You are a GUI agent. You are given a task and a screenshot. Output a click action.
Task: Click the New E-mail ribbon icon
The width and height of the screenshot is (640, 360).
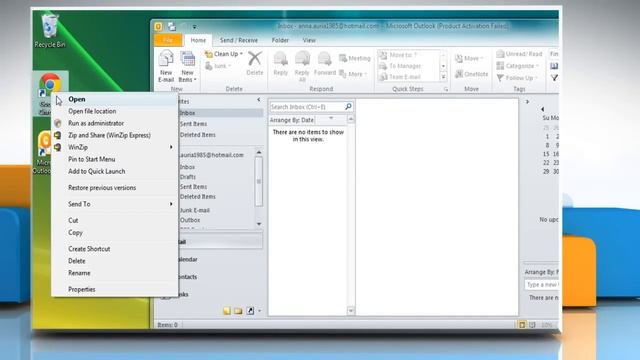pyautogui.click(x=166, y=66)
